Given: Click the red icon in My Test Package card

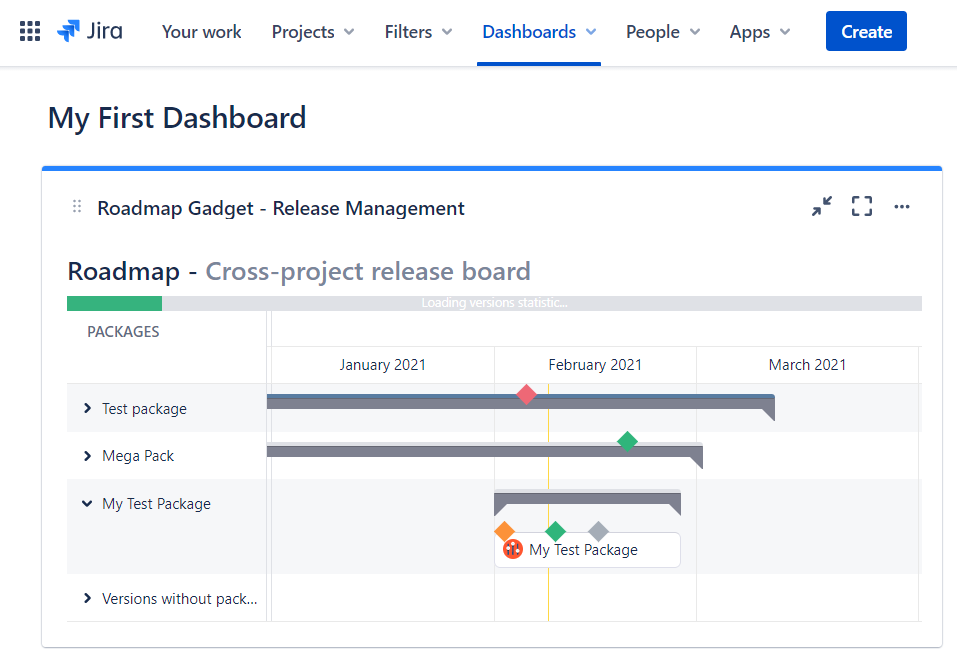Looking at the screenshot, I should [513, 550].
